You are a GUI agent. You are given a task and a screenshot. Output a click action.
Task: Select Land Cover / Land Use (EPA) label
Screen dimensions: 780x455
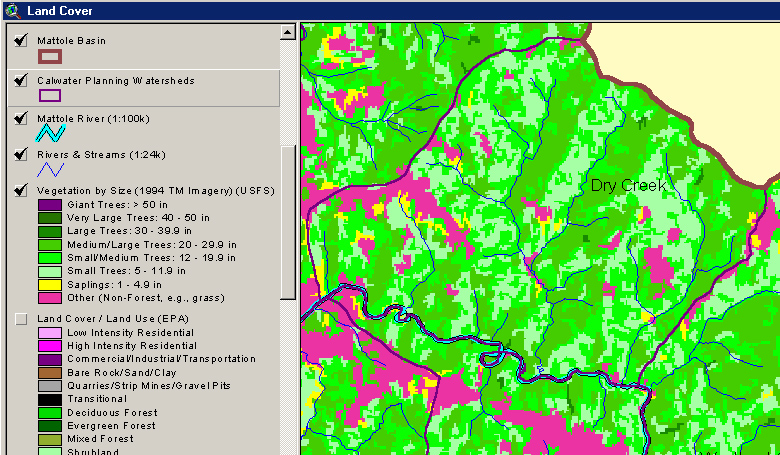(x=112, y=319)
